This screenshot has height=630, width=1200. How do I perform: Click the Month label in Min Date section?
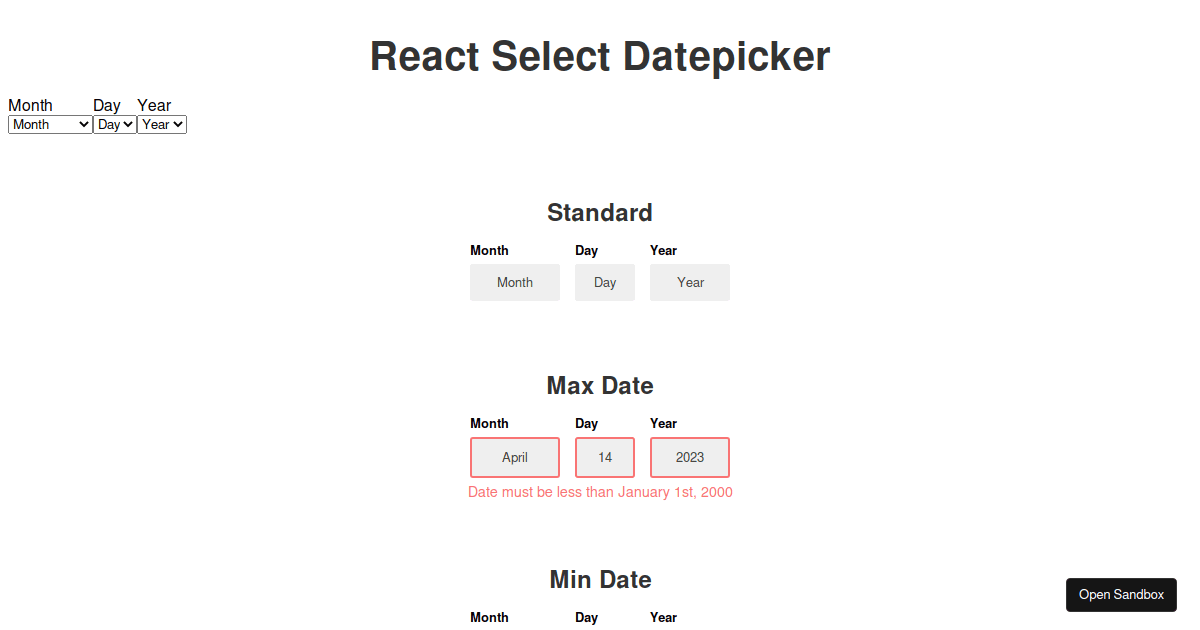point(489,617)
